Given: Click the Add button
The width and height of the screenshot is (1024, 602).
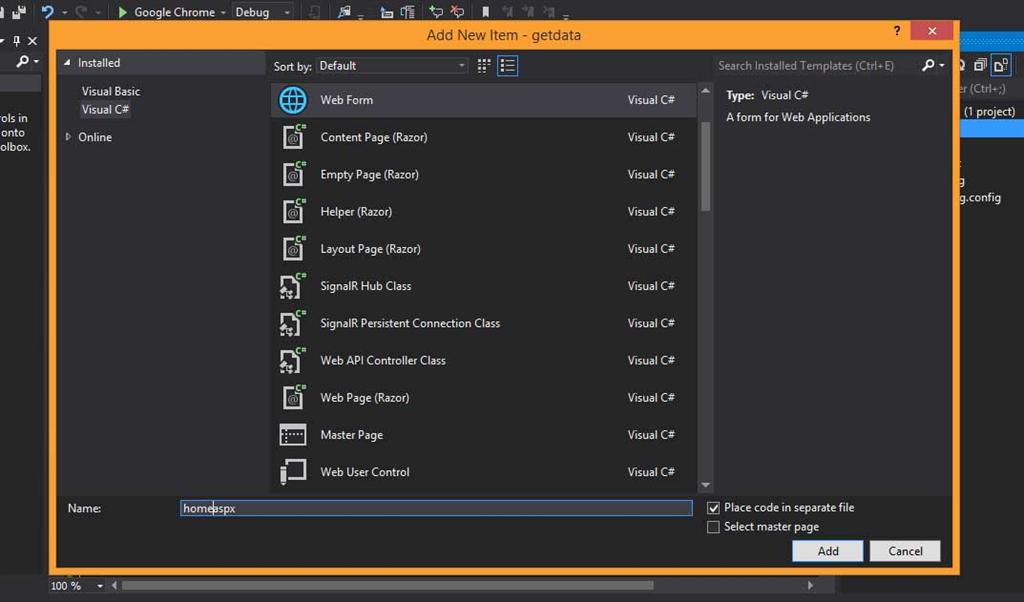Looking at the screenshot, I should tap(827, 551).
